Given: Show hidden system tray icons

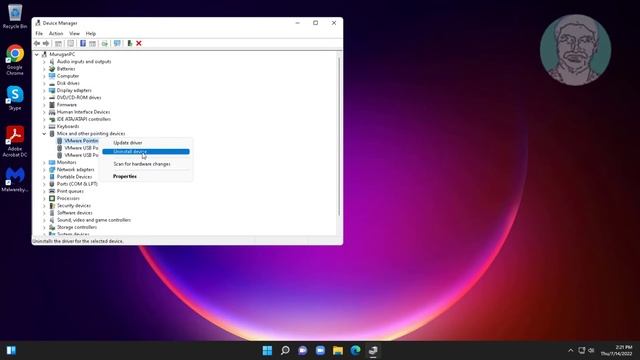Looking at the screenshot, I should coord(571,350).
